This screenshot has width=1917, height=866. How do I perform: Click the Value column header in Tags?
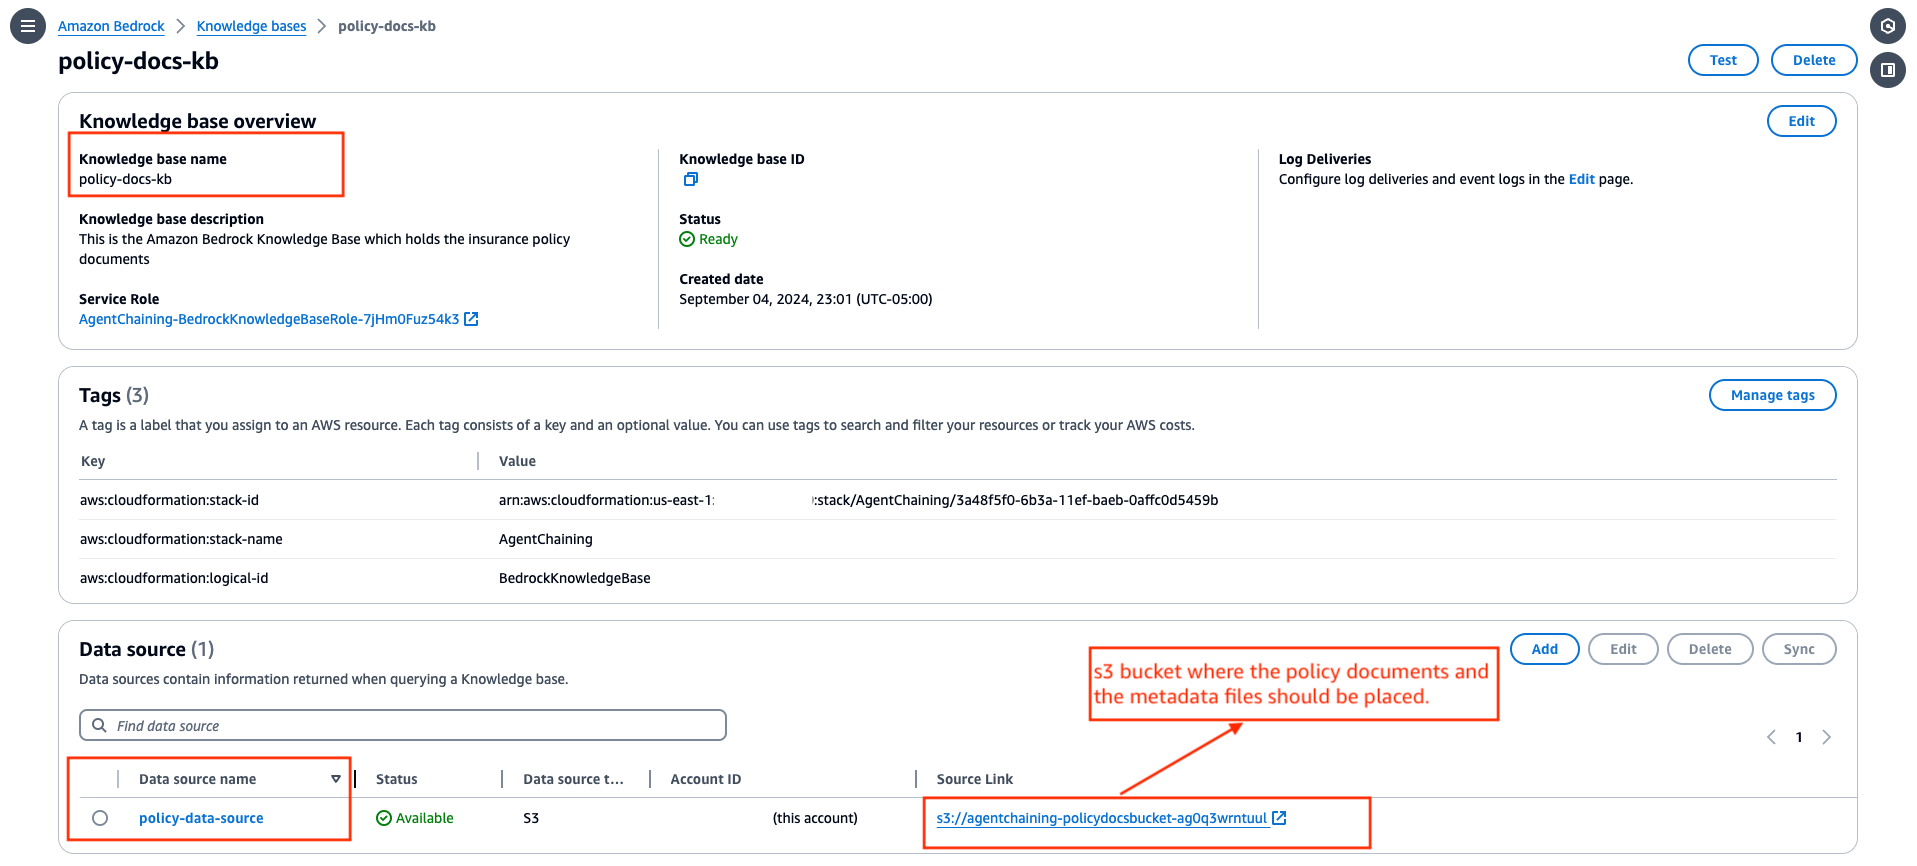coord(517,461)
